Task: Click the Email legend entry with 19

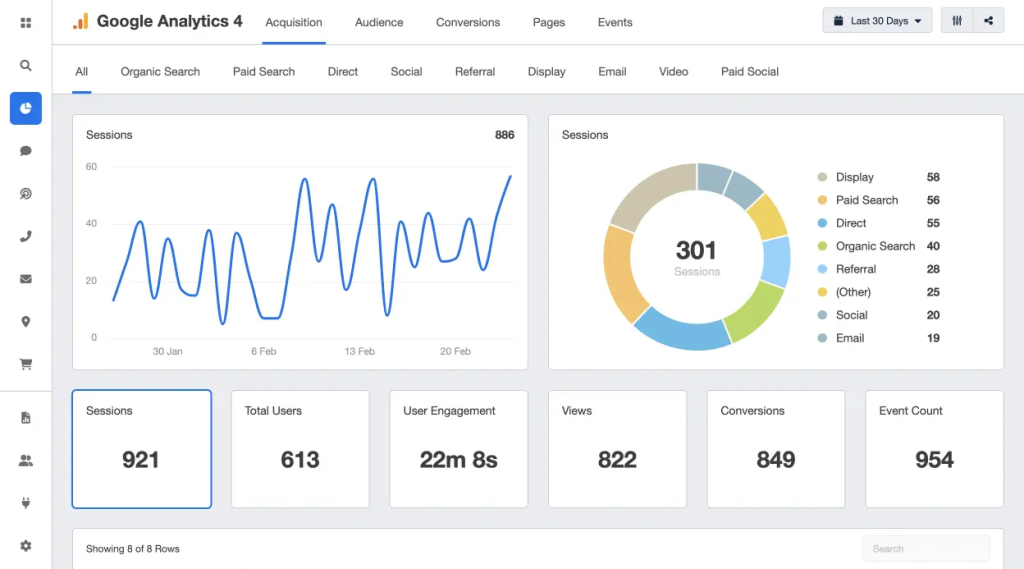Action: 878,338
